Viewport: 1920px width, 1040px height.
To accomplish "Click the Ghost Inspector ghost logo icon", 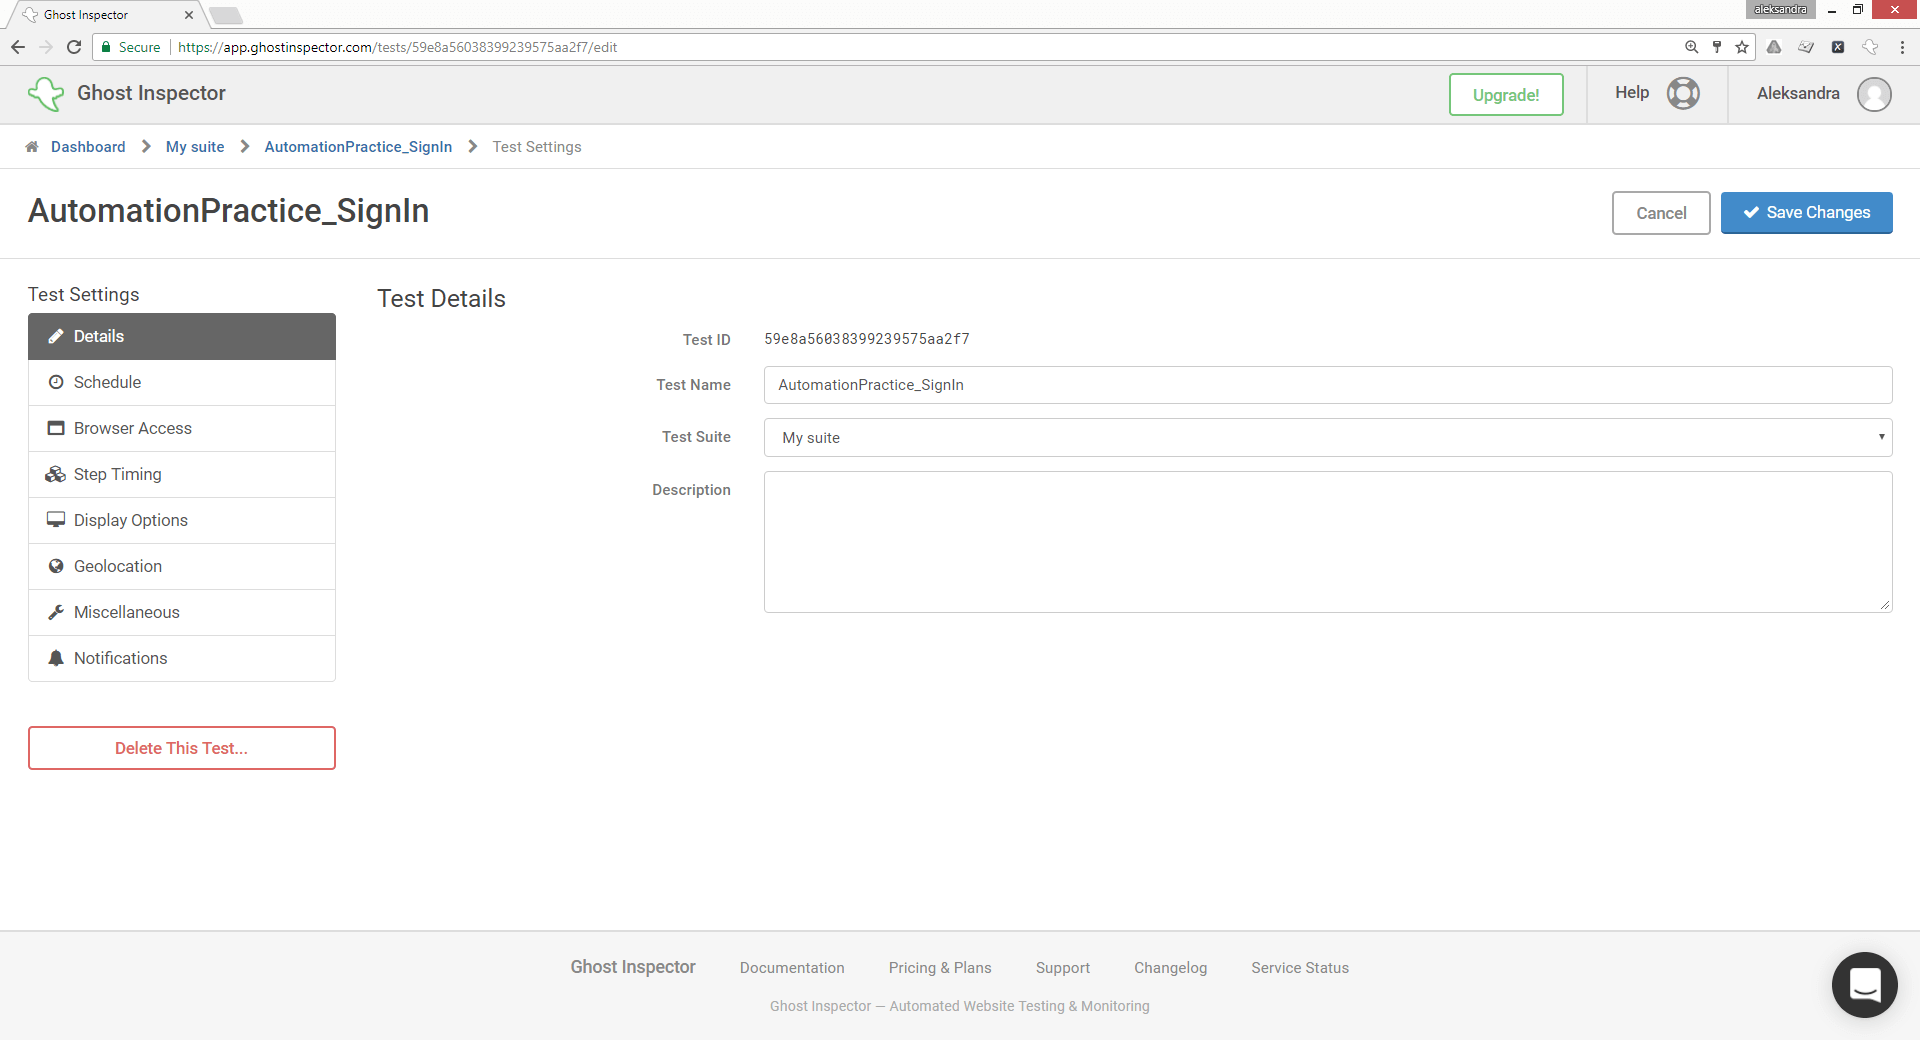I will tap(46, 94).
